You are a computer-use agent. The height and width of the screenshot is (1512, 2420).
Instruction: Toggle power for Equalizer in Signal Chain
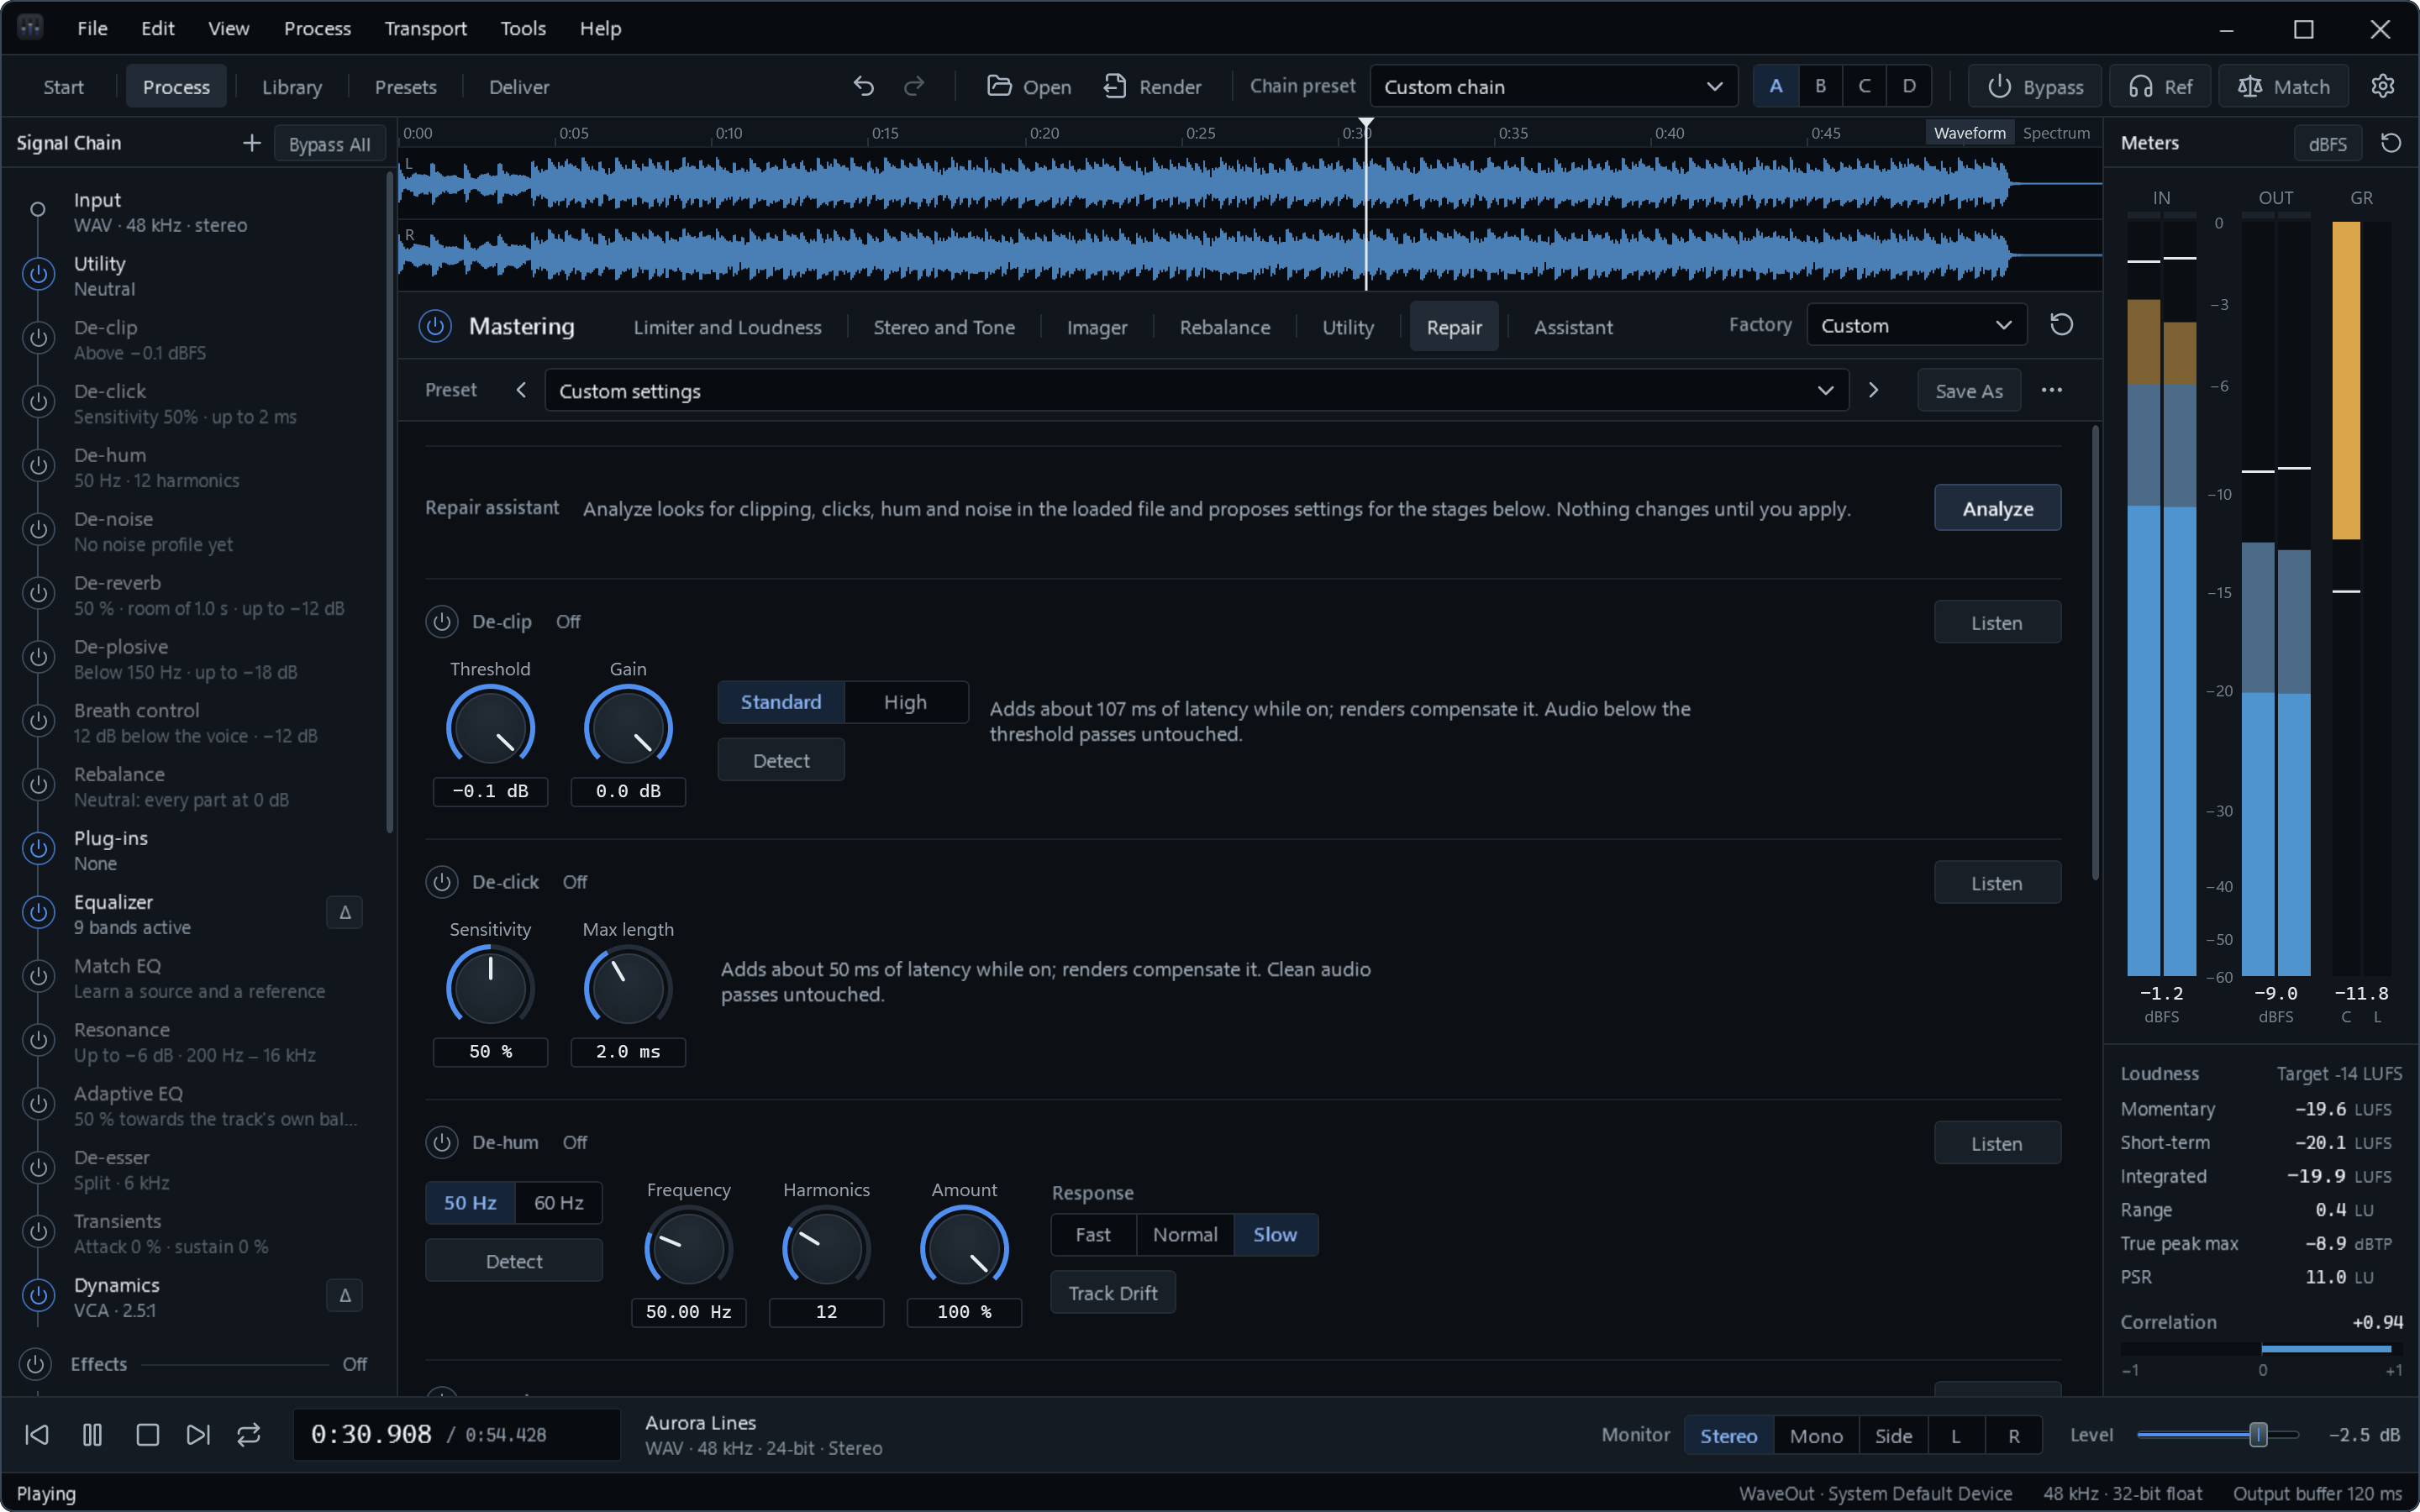tap(38, 912)
